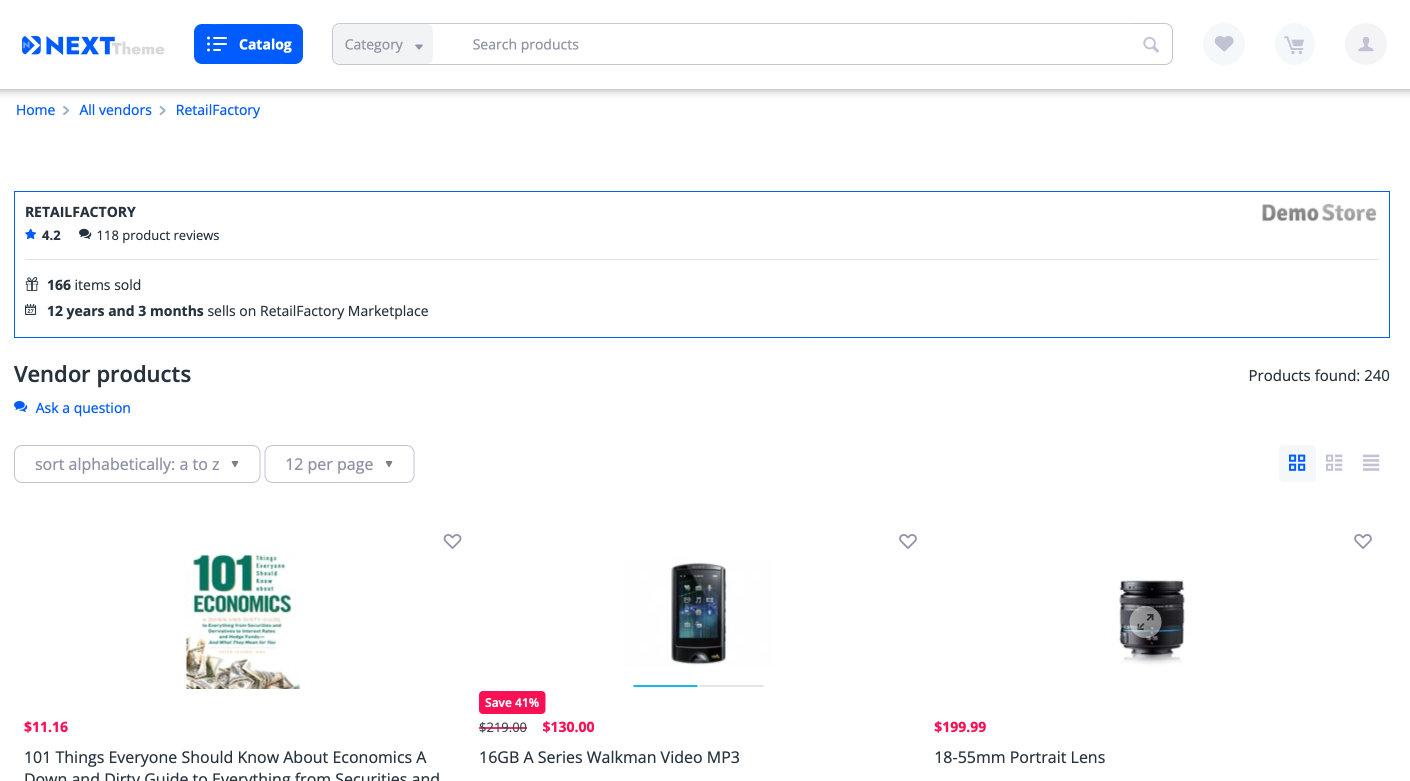Click the search magnifier icon

(x=1151, y=45)
